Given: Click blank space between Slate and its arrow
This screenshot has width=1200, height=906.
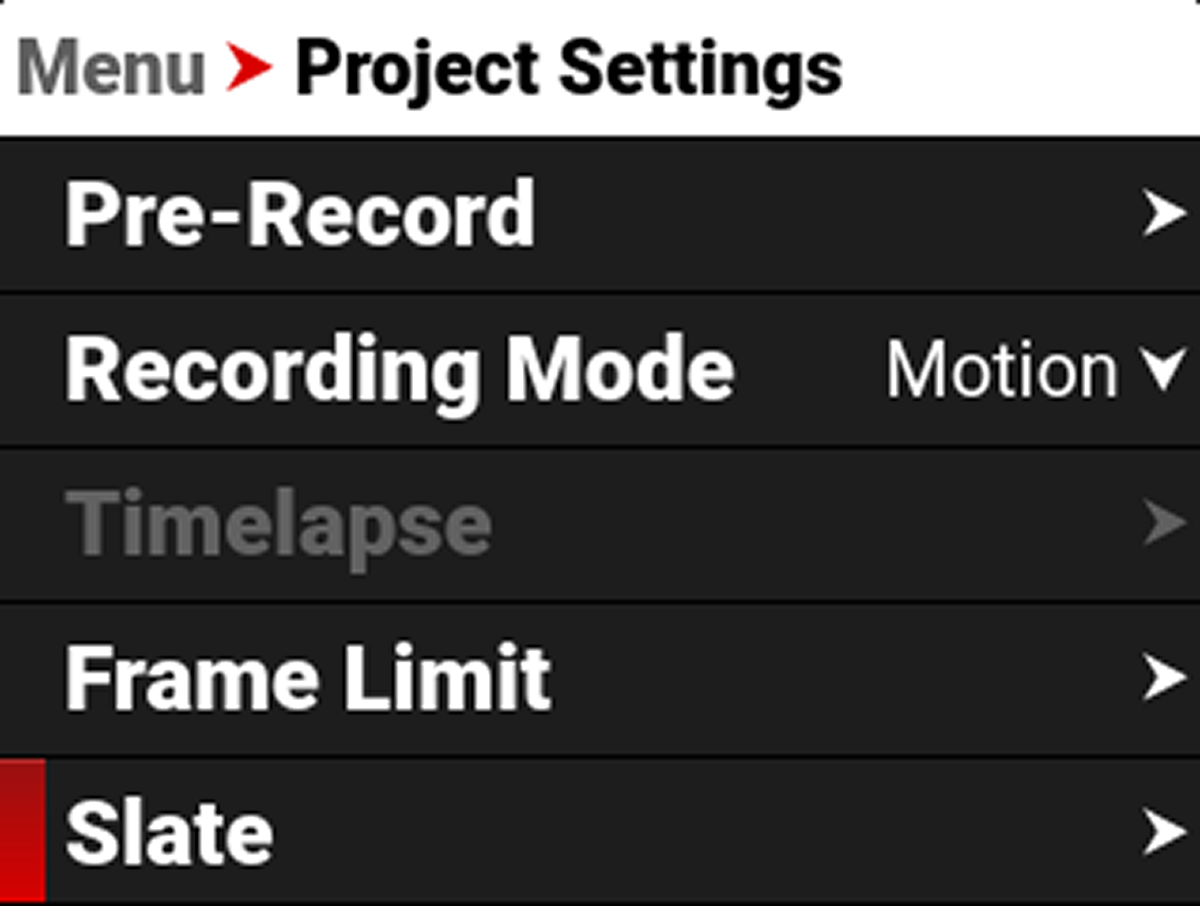Looking at the screenshot, I should 700,833.
